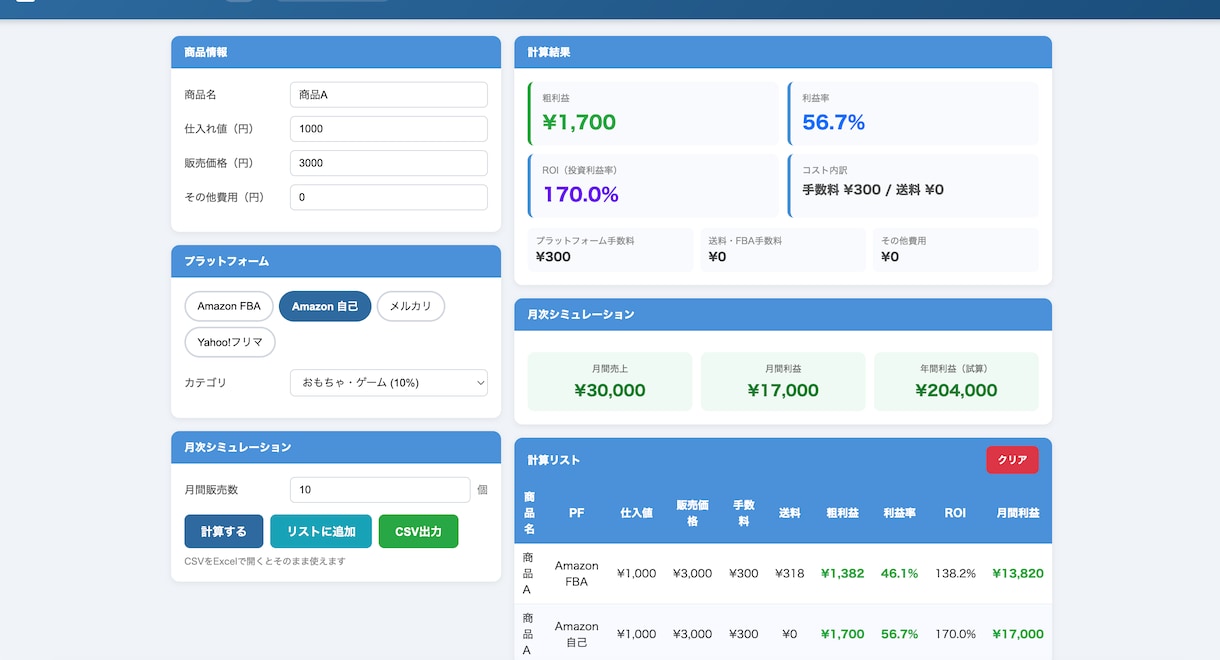Click the 販売価格（円）input

389,163
